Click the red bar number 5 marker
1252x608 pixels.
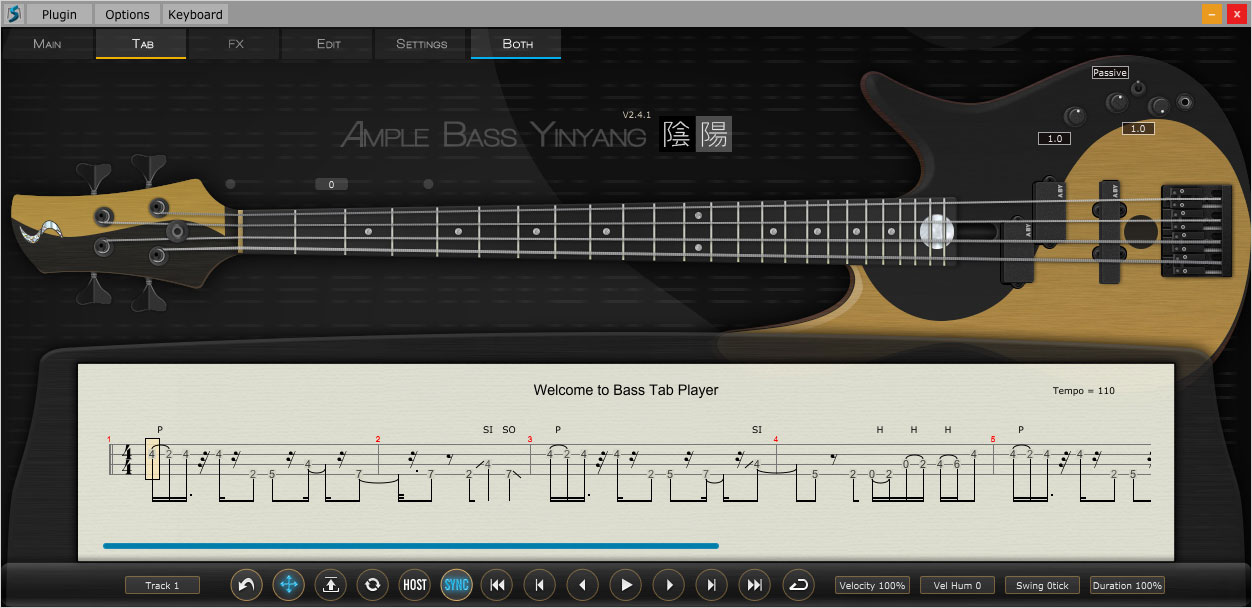(993, 439)
